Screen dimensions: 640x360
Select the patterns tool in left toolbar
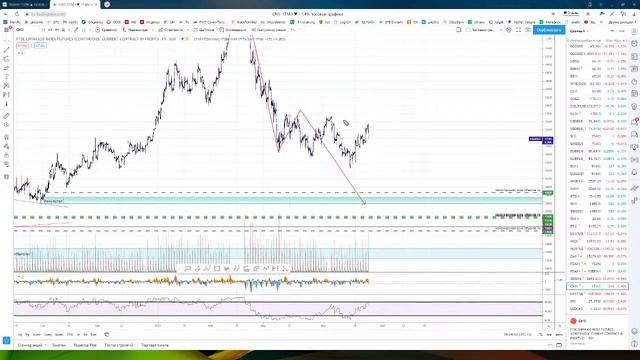(x=6, y=86)
